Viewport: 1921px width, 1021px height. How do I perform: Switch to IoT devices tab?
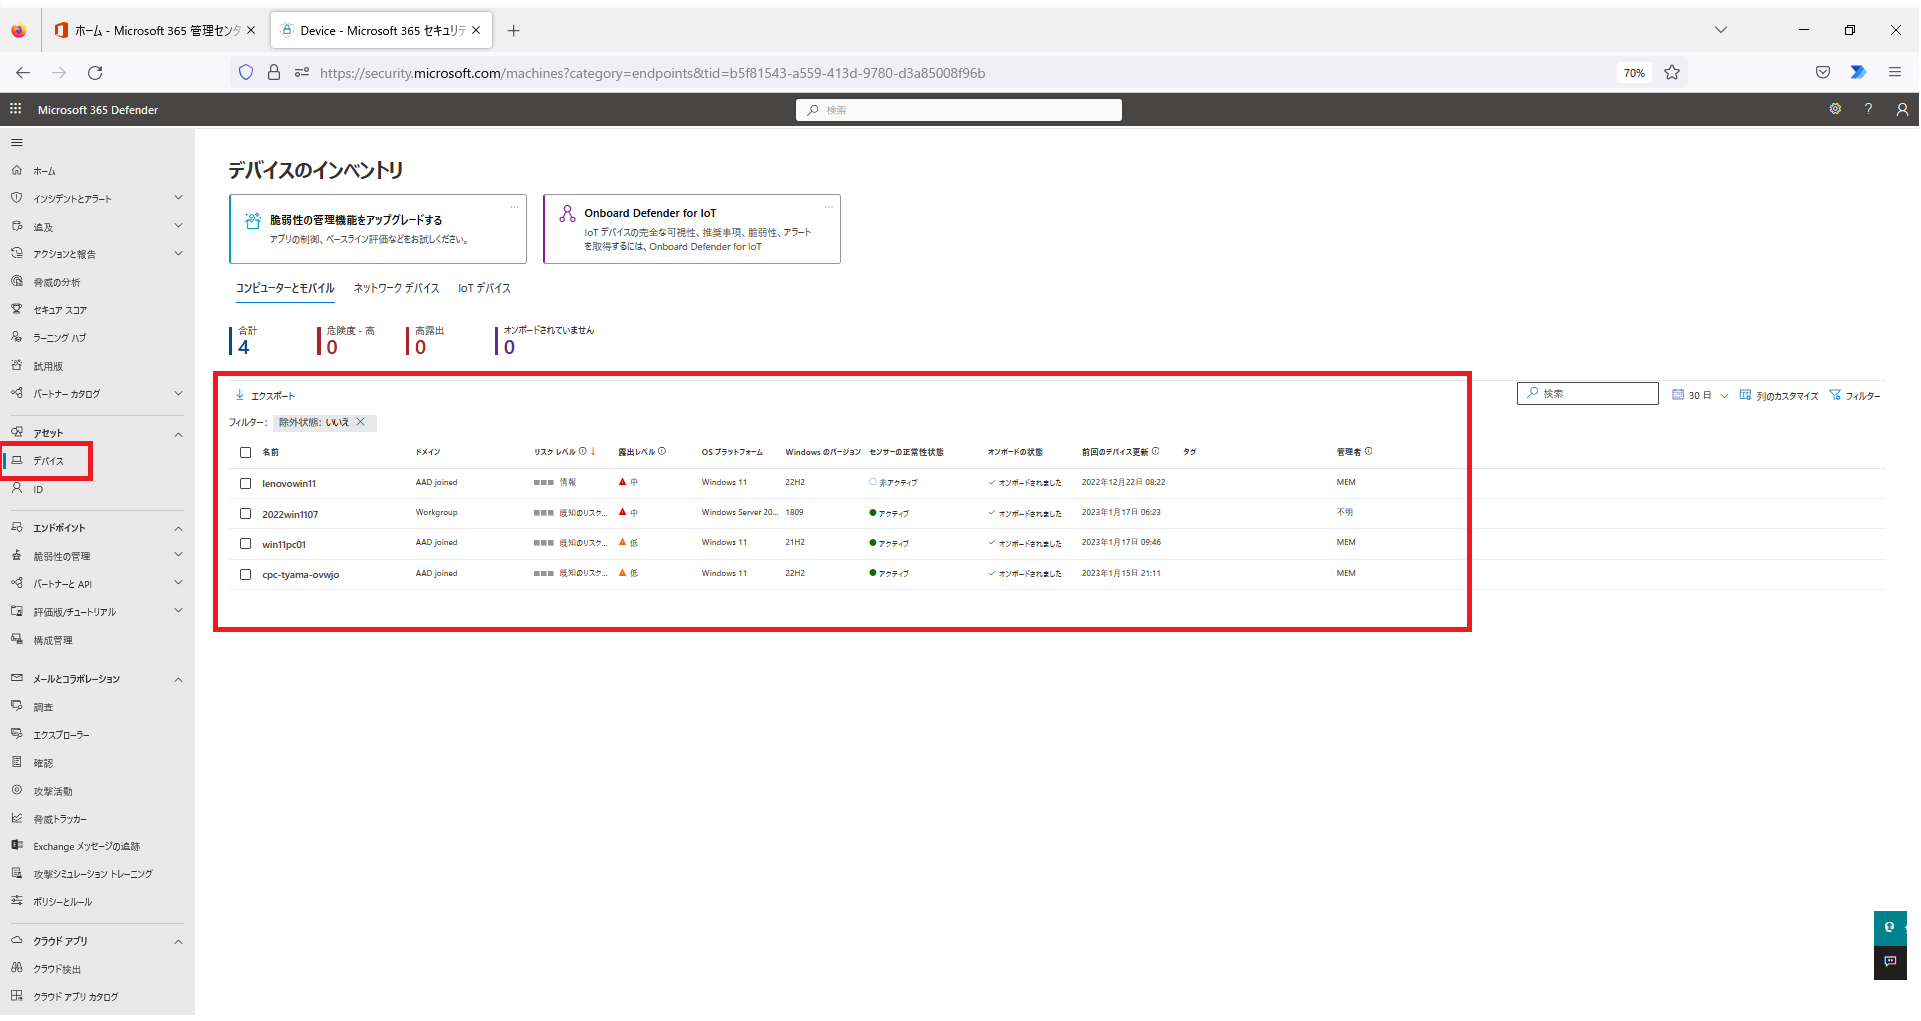click(484, 288)
